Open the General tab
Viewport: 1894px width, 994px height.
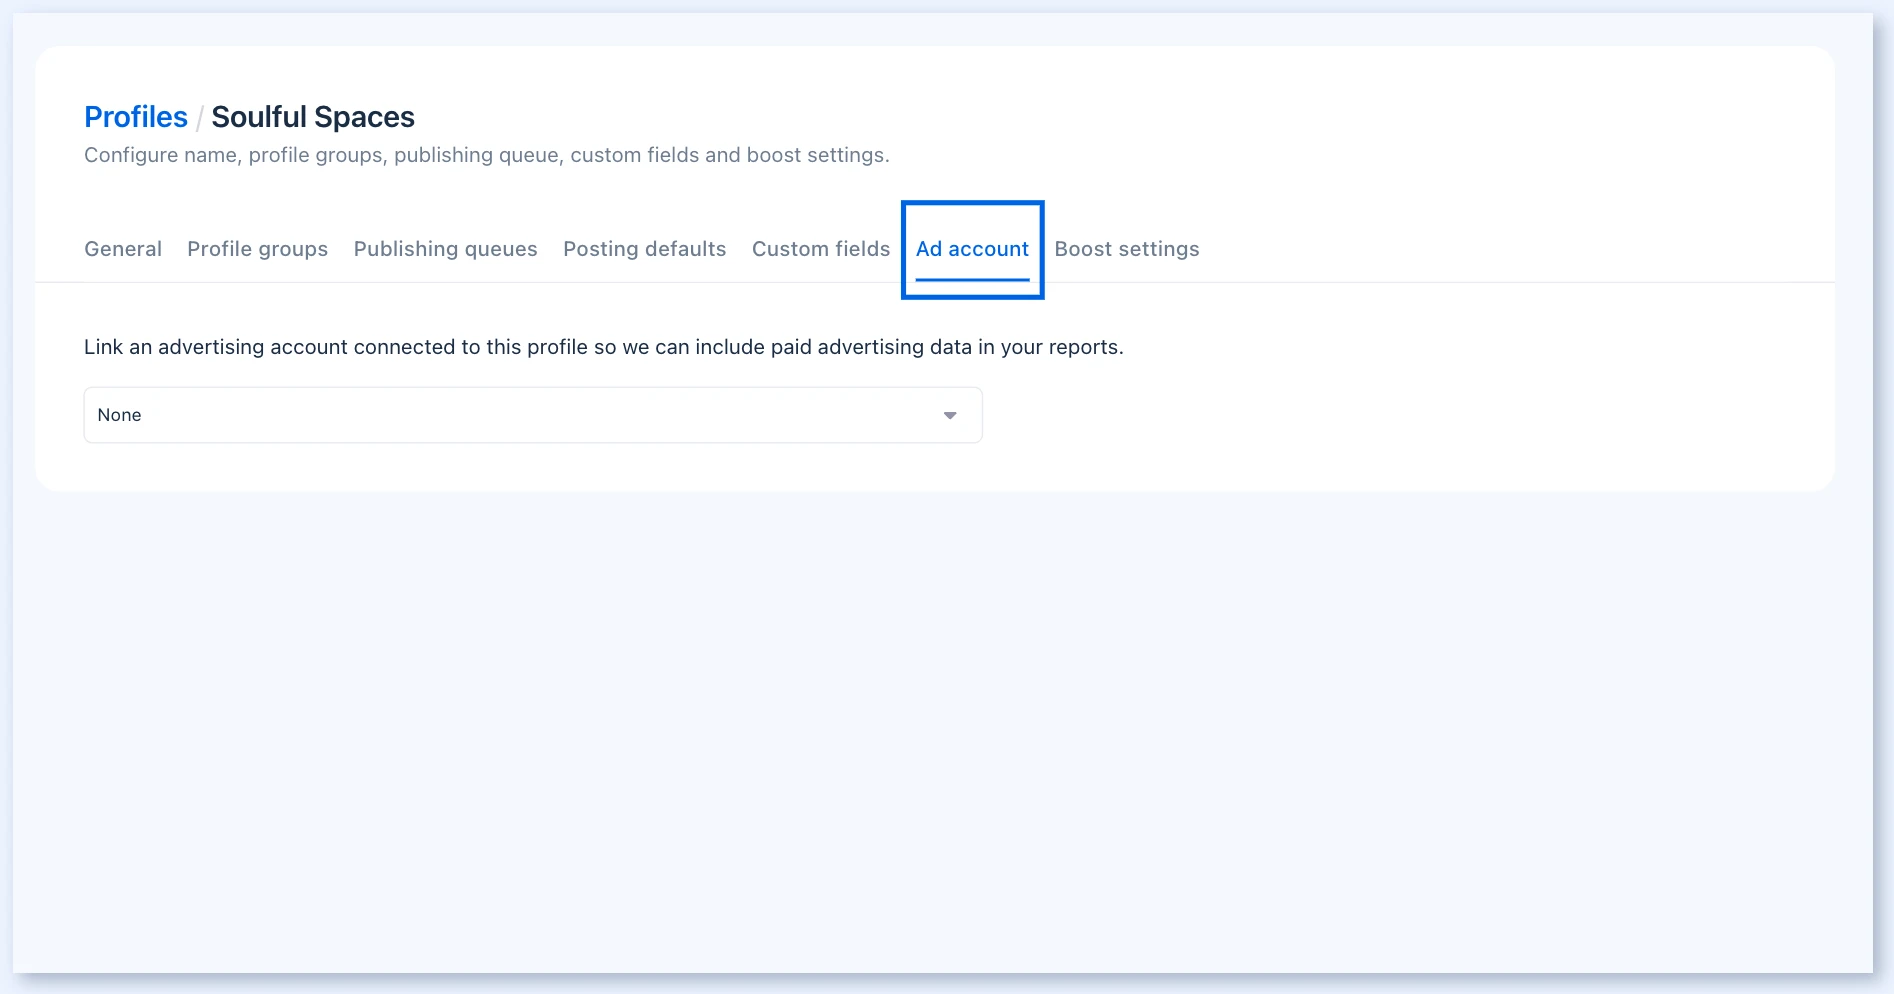[123, 249]
